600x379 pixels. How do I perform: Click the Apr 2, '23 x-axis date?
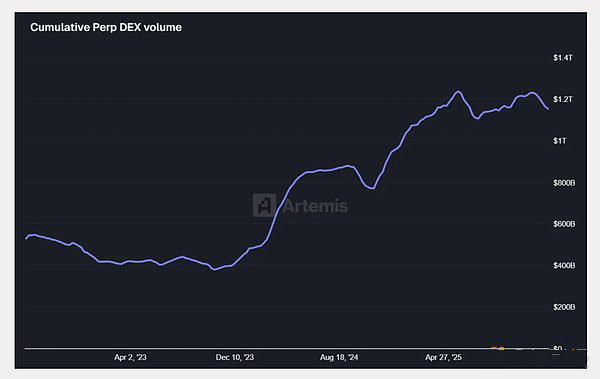pyautogui.click(x=130, y=358)
